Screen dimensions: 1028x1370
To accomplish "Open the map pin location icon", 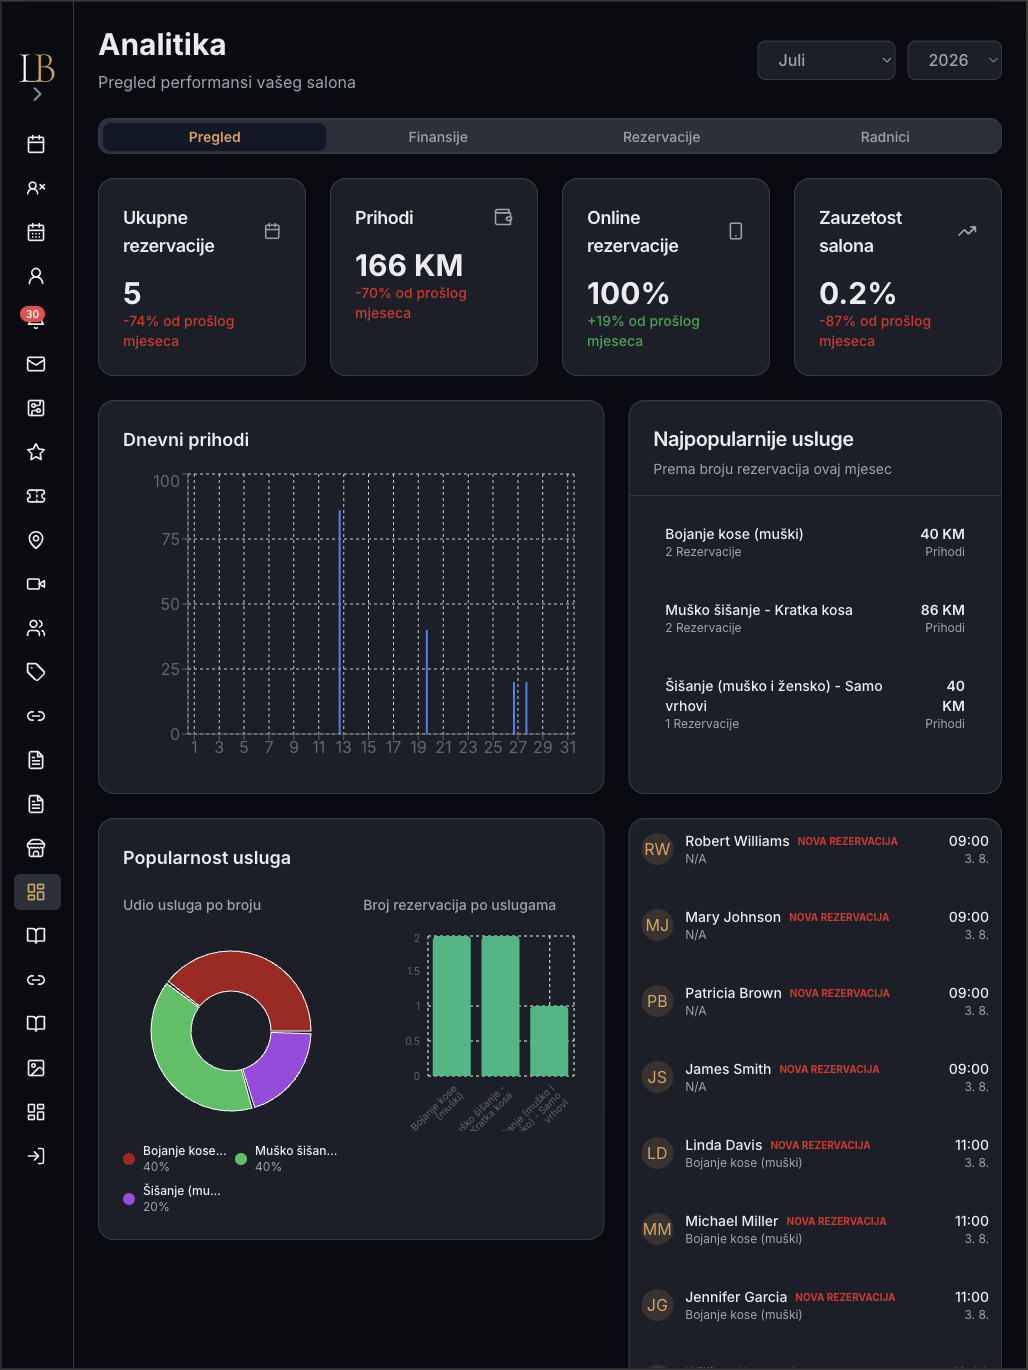I will tap(36, 540).
